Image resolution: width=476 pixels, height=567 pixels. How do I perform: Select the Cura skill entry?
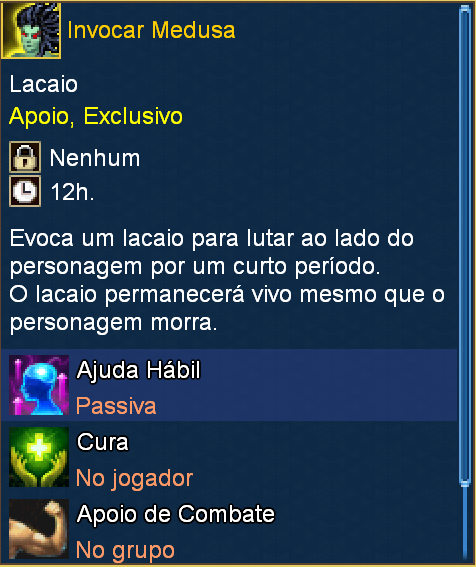[x=229, y=457]
